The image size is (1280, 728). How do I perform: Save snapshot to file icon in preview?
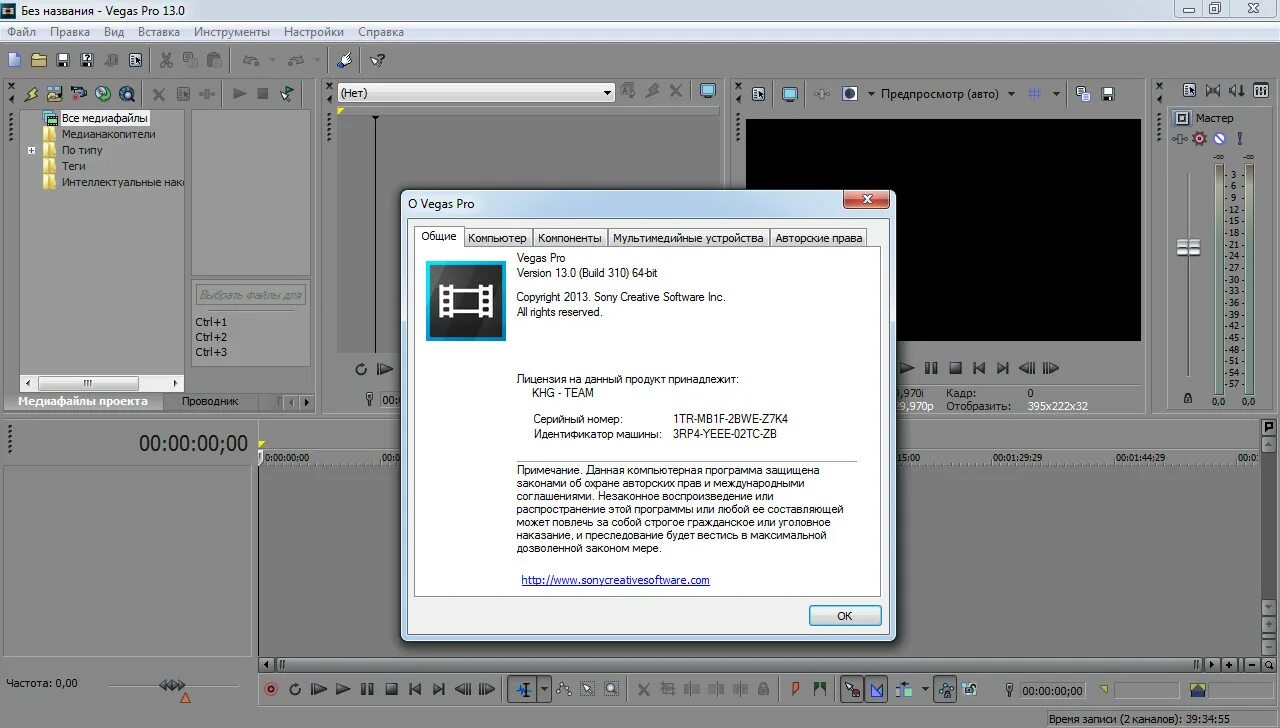point(1108,94)
